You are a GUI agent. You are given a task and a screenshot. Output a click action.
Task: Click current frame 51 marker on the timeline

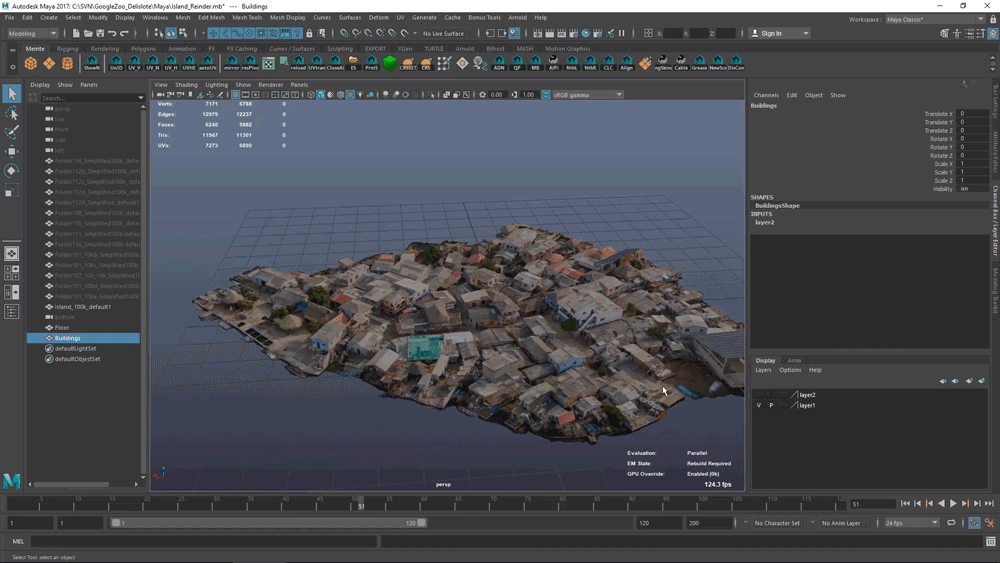tap(361, 504)
